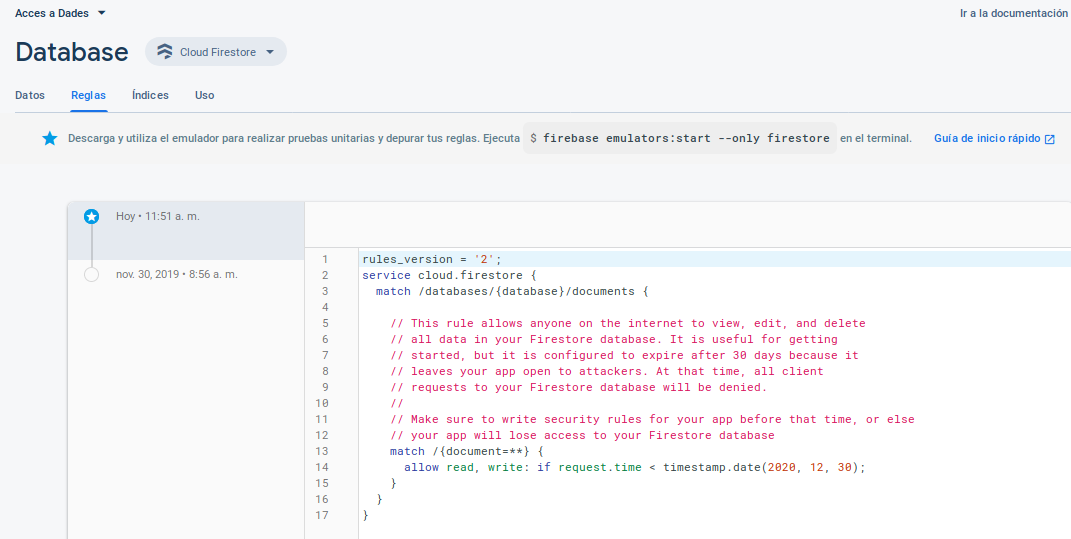
Task: Click line number 14 in the editor gutter
Action: (321, 467)
